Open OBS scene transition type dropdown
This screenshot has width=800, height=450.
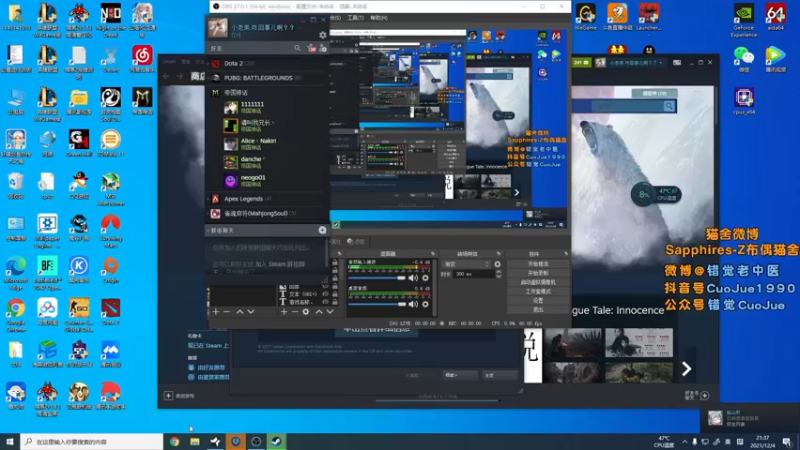click(x=467, y=264)
